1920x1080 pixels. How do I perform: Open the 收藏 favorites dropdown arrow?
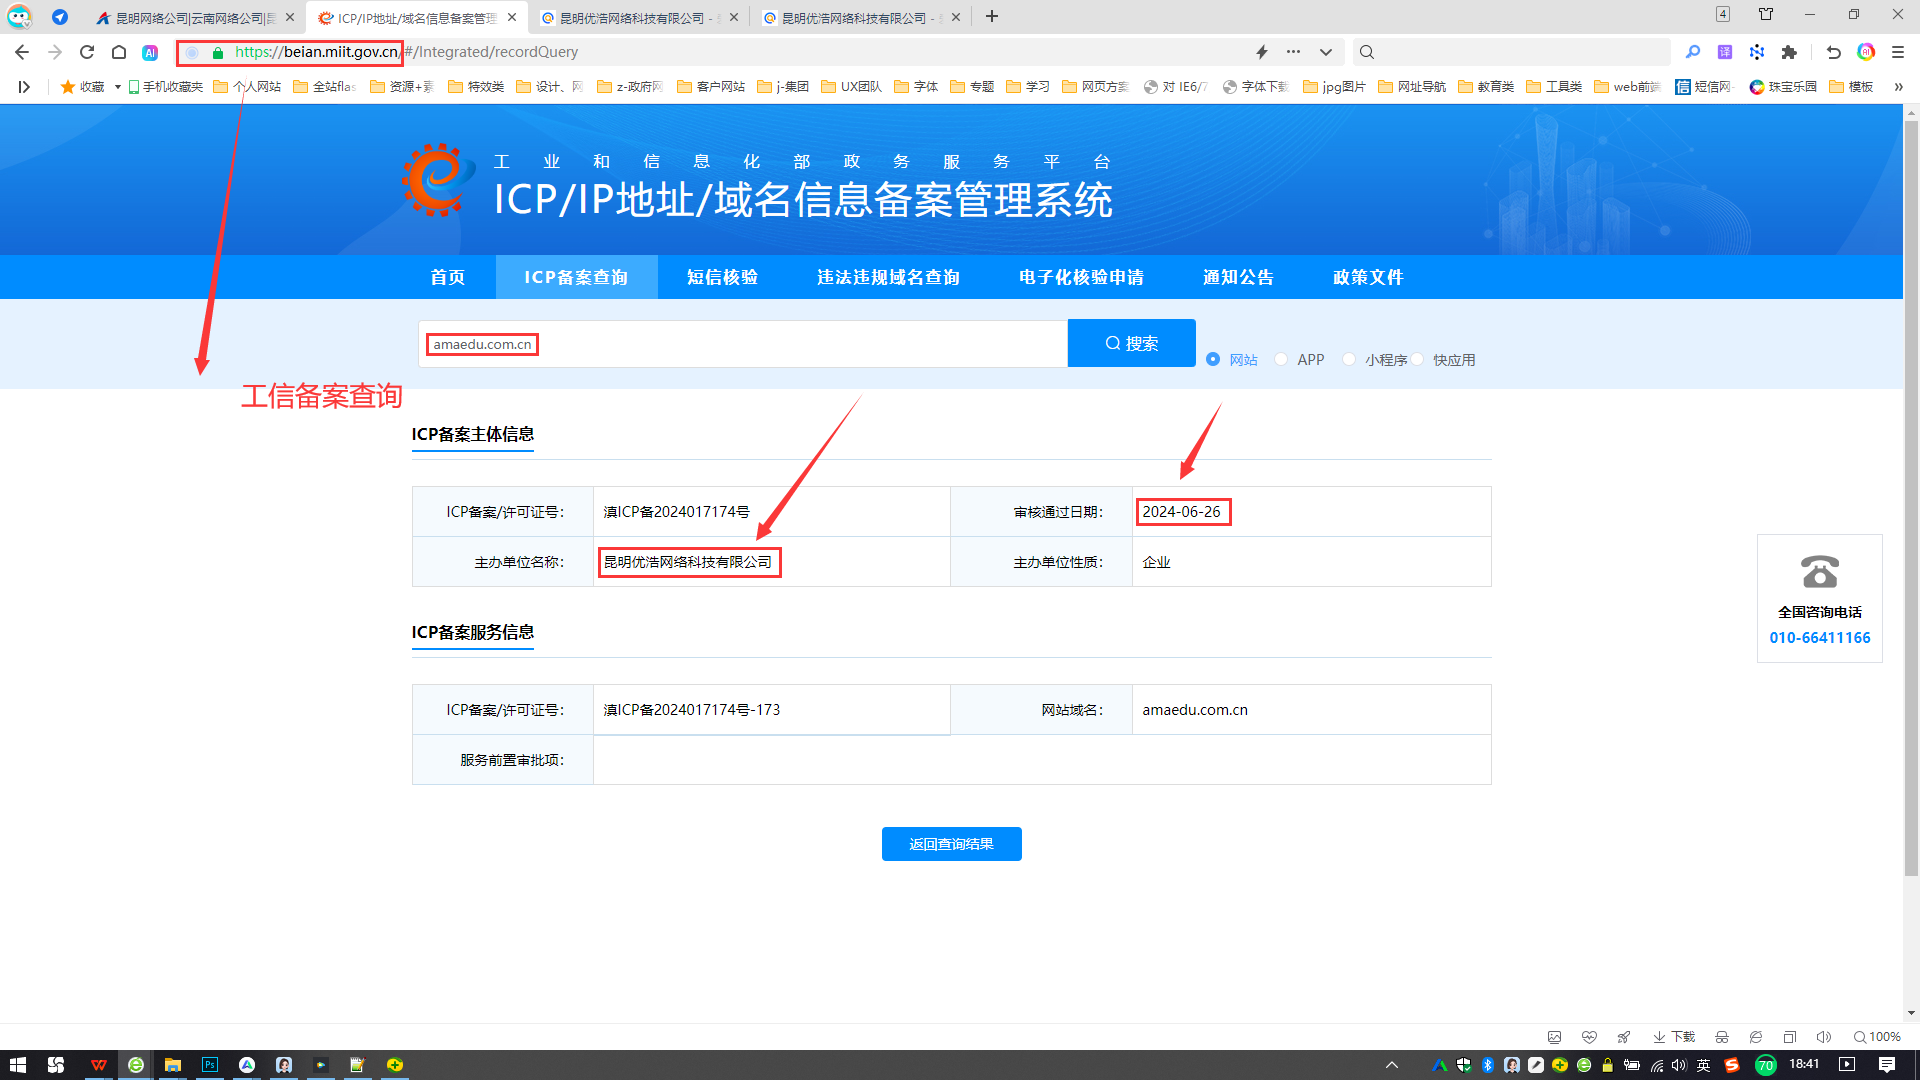click(x=117, y=87)
